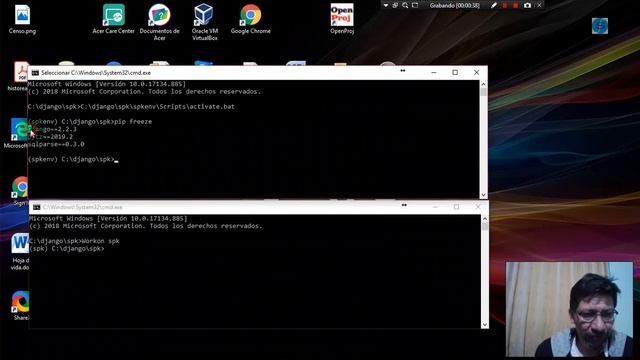Click the lower cmd scrollbar thumb
640x360 pixels.
point(485,227)
